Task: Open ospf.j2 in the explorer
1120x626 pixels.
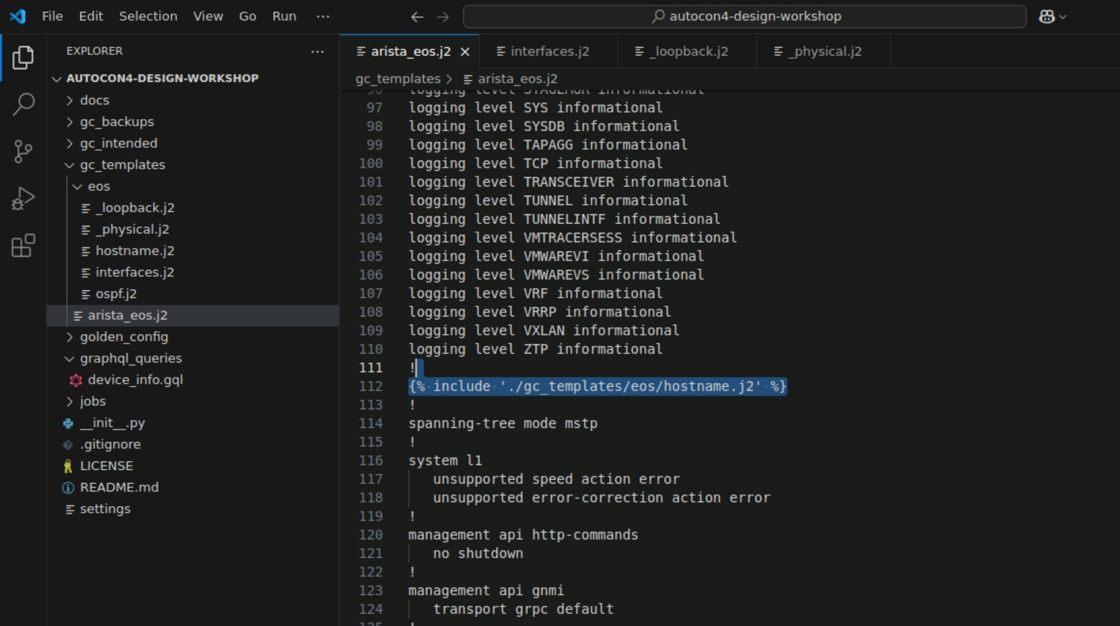Action: 193,294
